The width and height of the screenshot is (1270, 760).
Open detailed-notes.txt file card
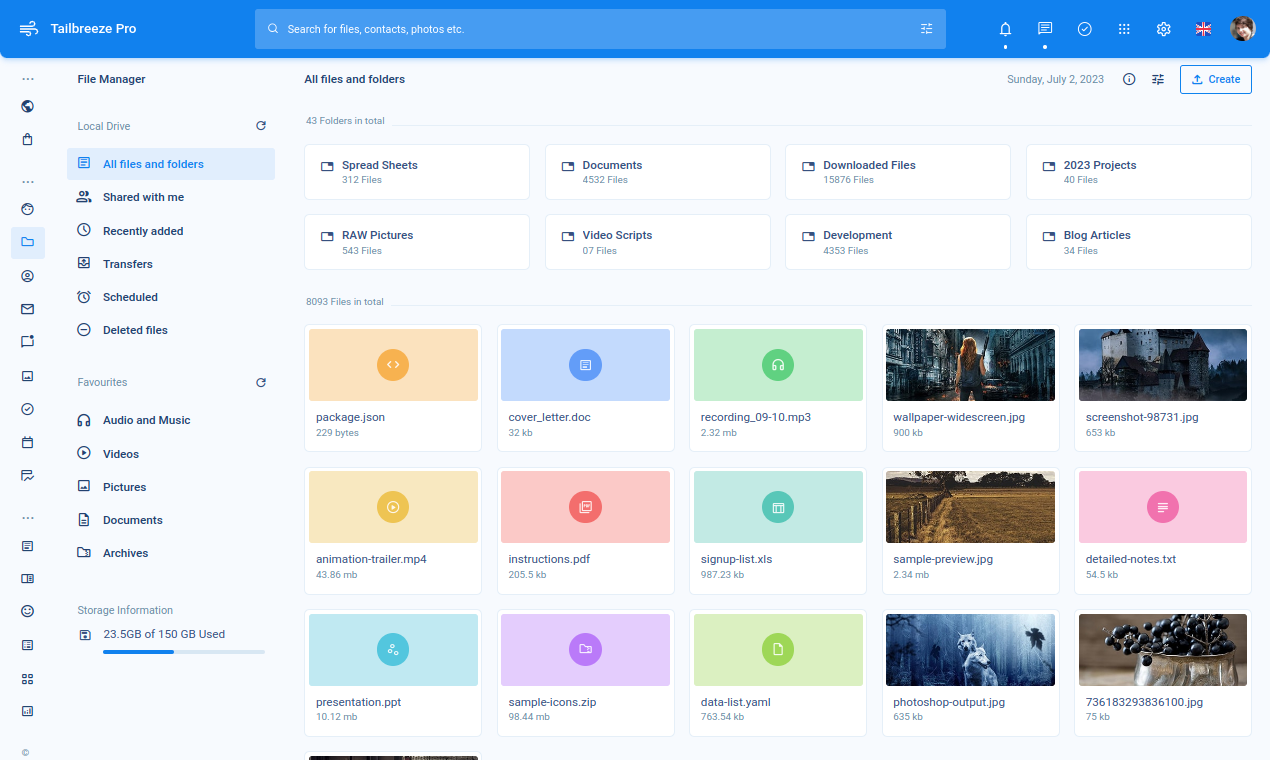(x=1163, y=530)
